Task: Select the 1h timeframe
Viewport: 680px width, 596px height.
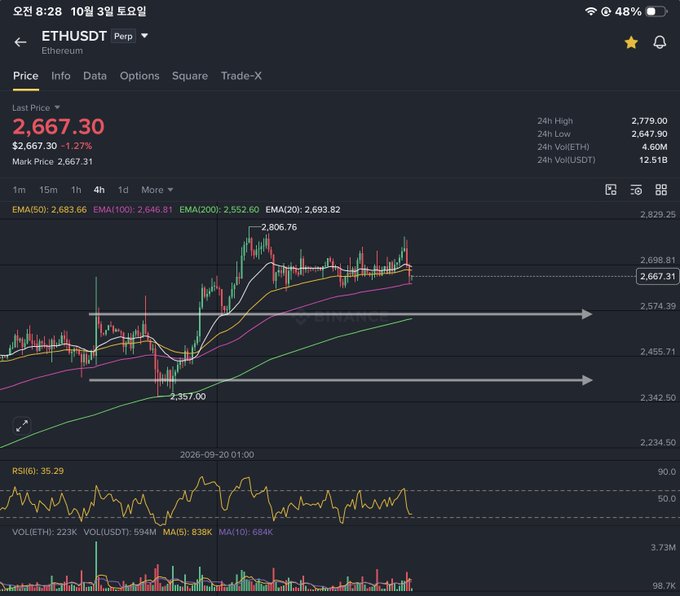Action: [x=76, y=190]
